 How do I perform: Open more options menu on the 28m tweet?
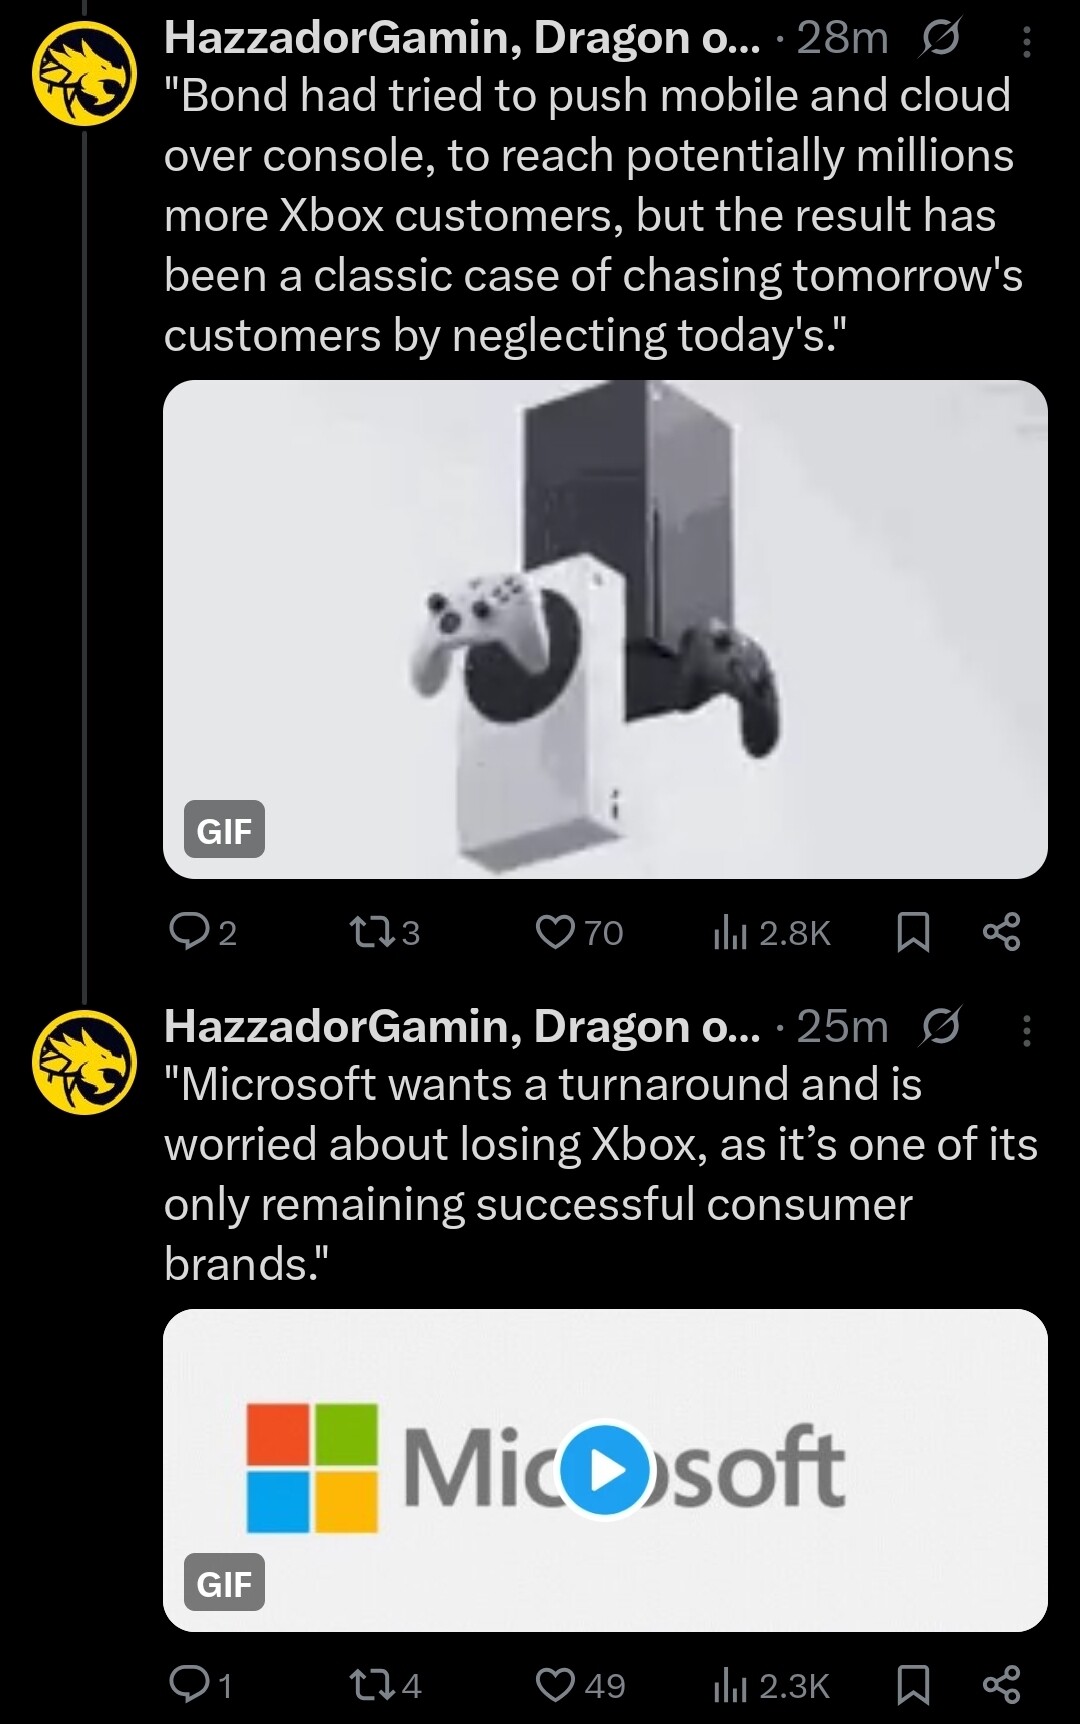(1026, 41)
